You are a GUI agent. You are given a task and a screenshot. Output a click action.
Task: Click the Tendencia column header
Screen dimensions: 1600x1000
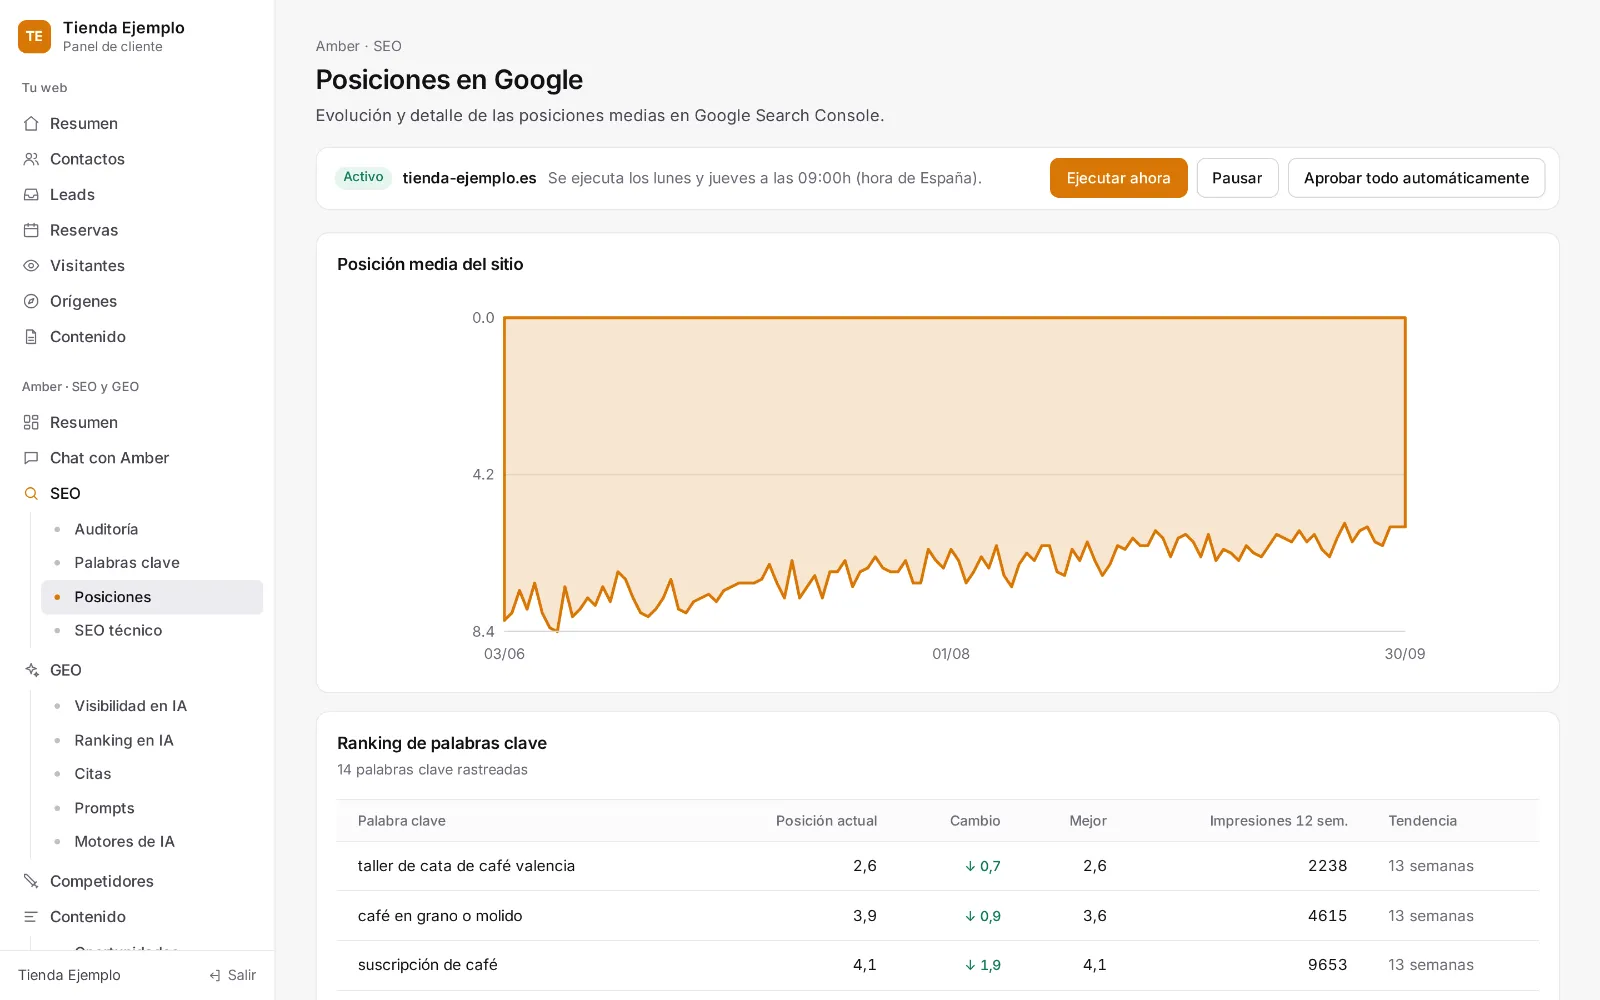(1422, 821)
